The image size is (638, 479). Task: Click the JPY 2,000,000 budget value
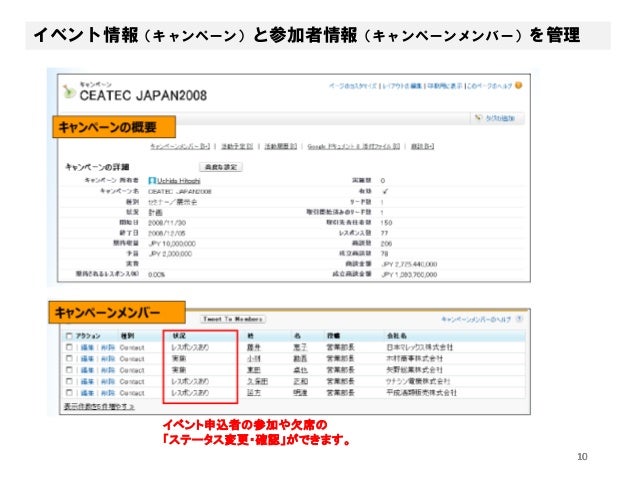click(170, 254)
